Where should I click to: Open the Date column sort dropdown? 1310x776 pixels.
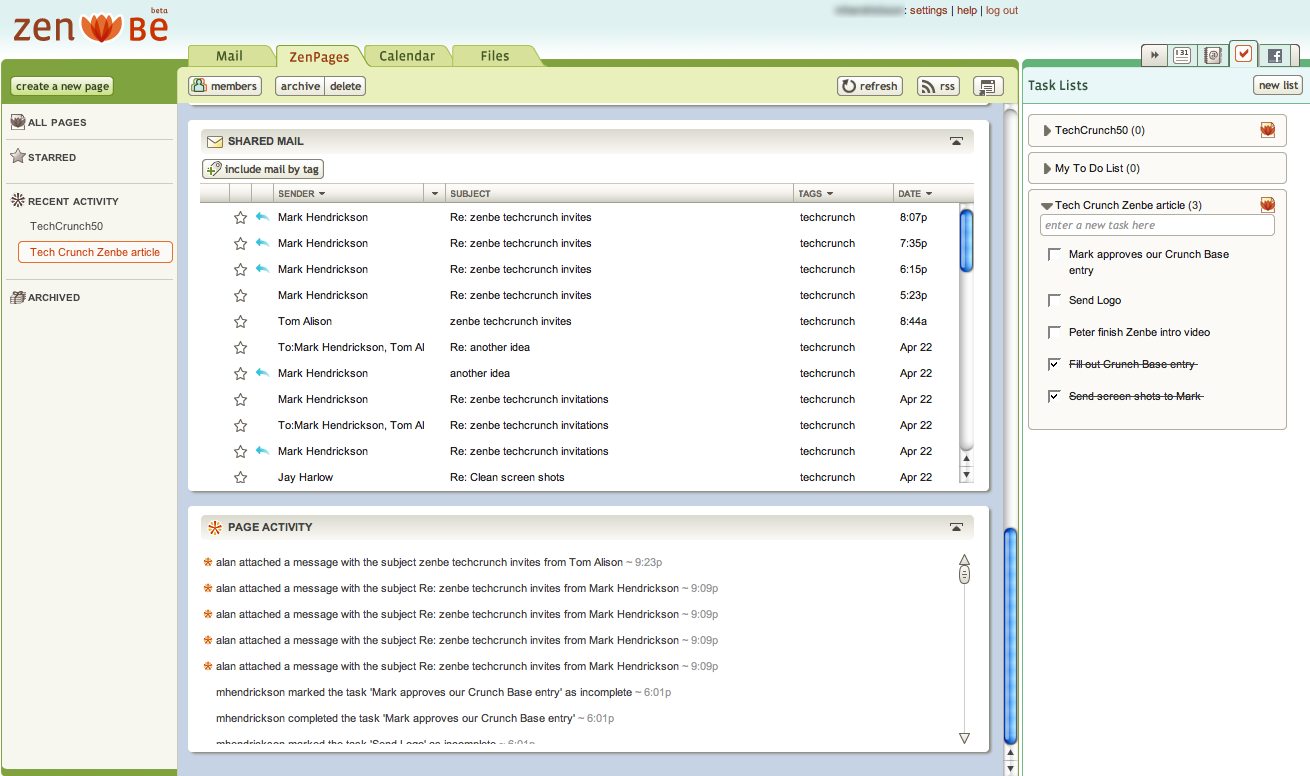[x=929, y=194]
